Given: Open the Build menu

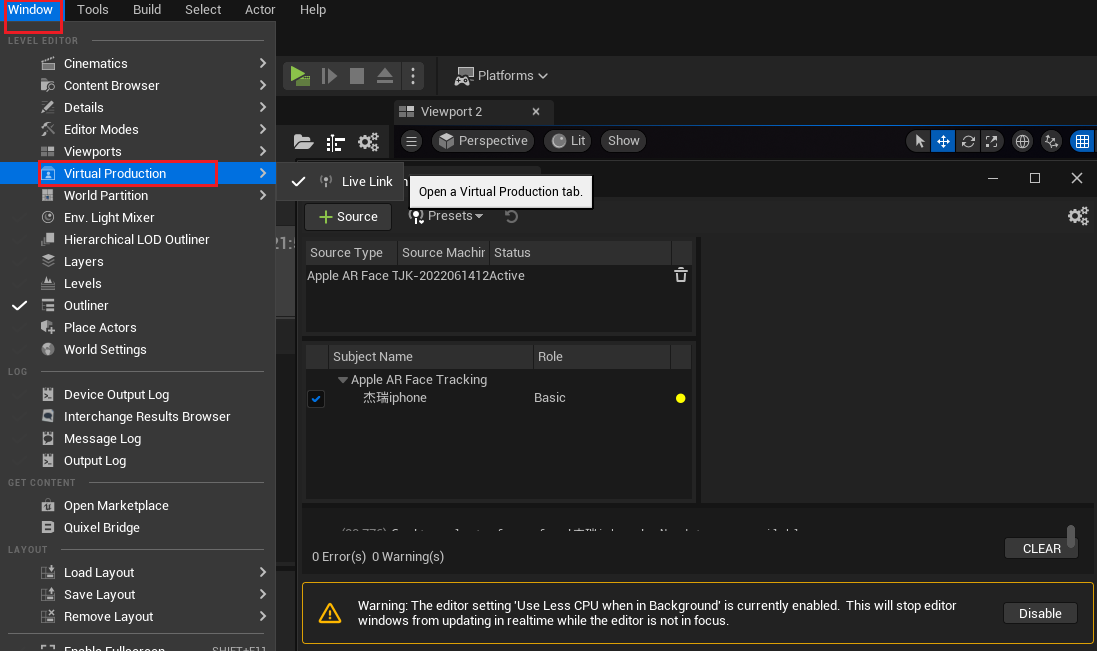Looking at the screenshot, I should click(x=147, y=10).
